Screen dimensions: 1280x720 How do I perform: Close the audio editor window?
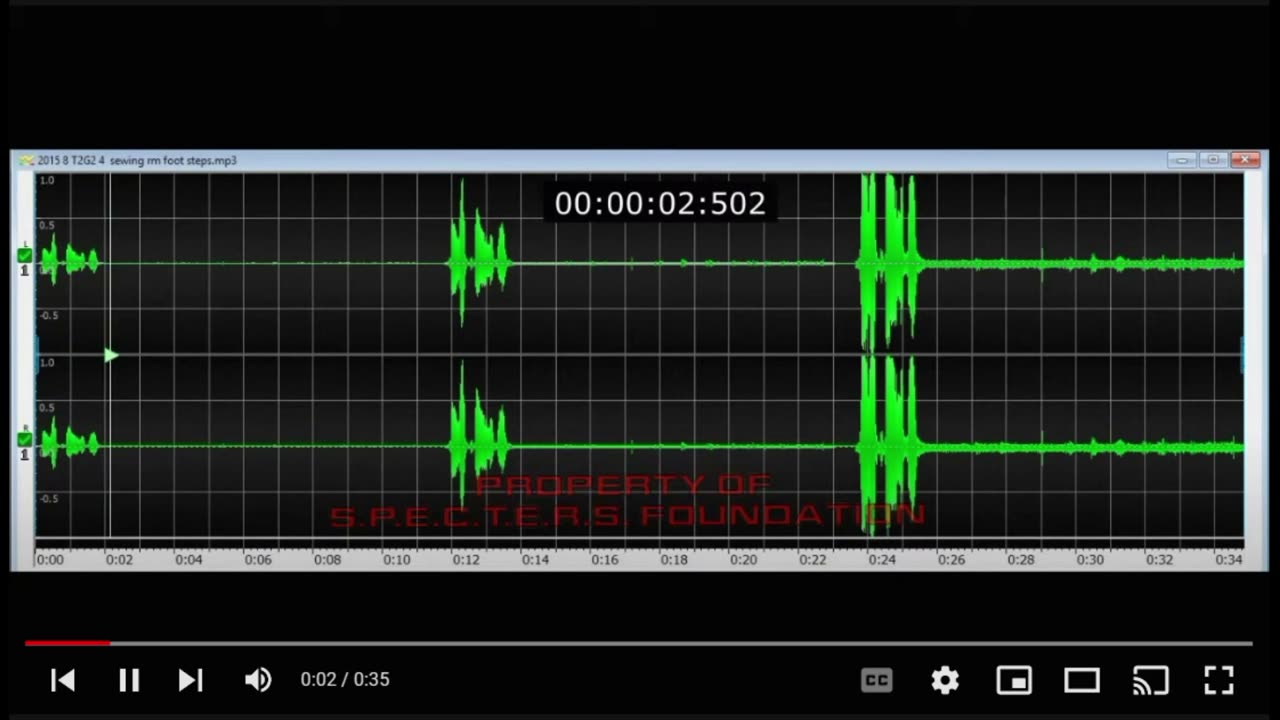pos(1245,160)
